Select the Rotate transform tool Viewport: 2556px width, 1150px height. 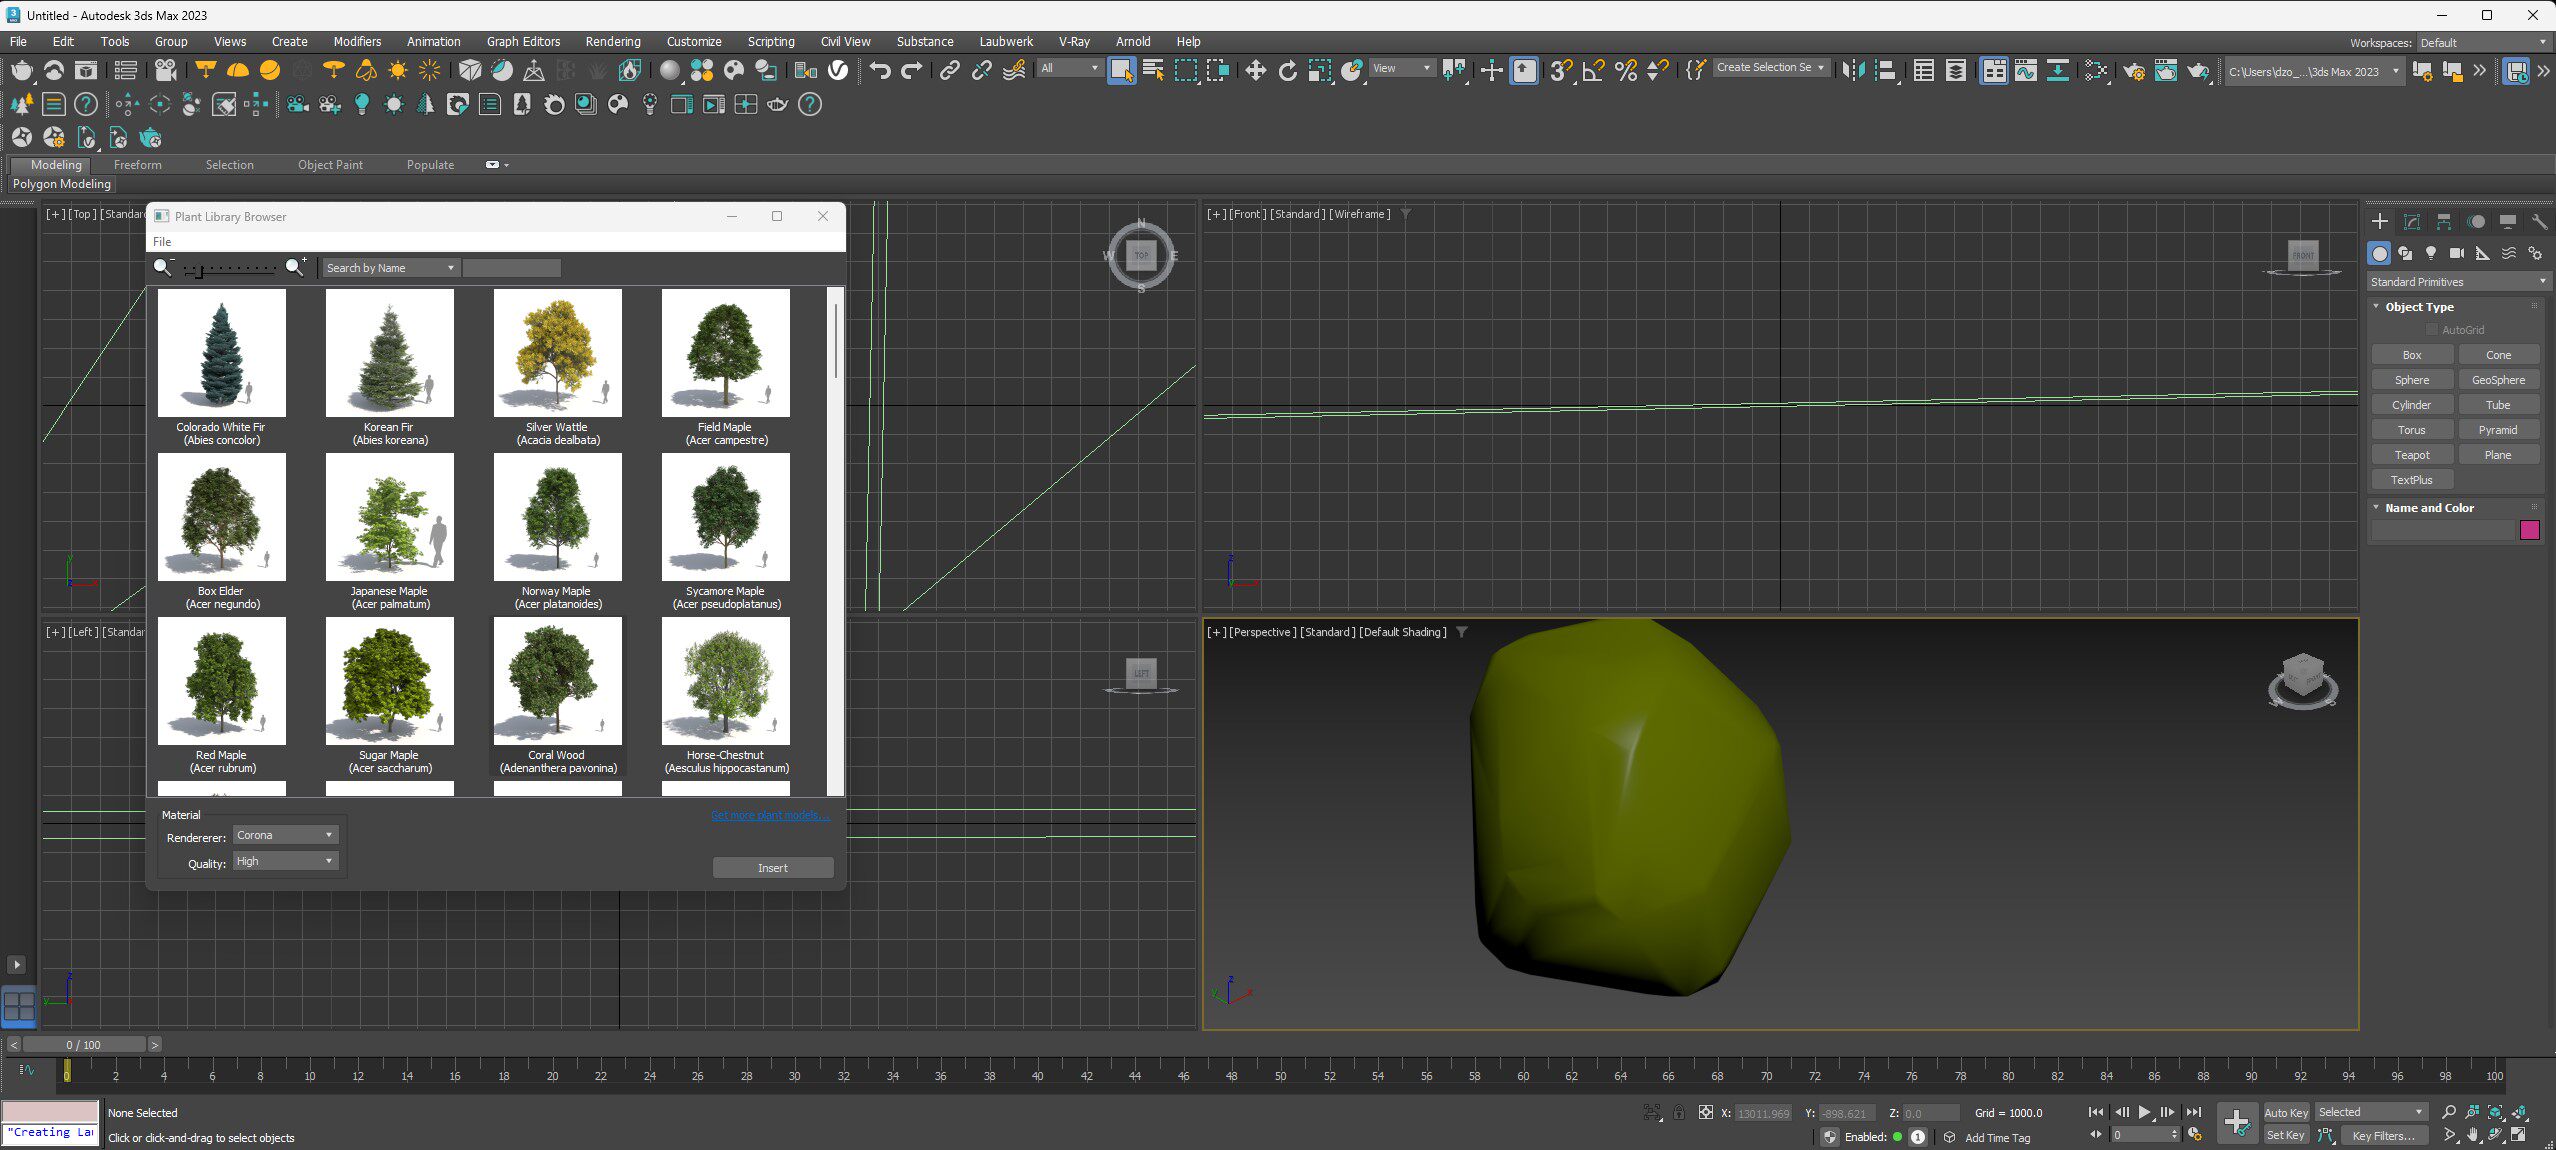(x=1287, y=70)
